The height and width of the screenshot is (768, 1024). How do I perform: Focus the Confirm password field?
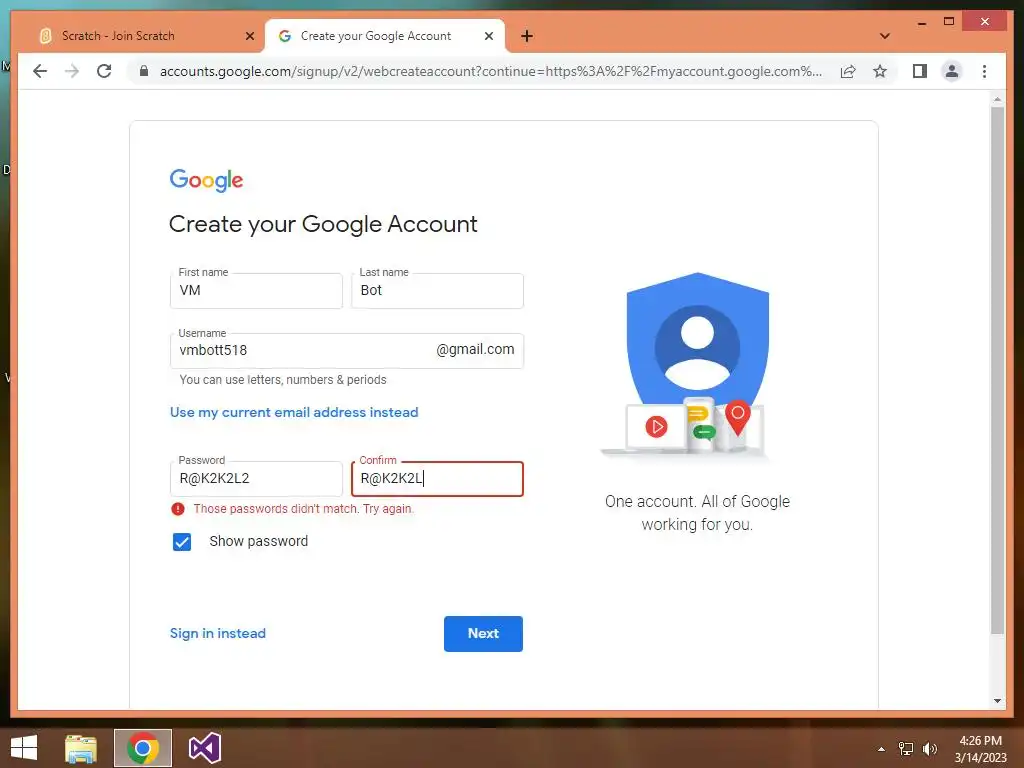coord(437,479)
